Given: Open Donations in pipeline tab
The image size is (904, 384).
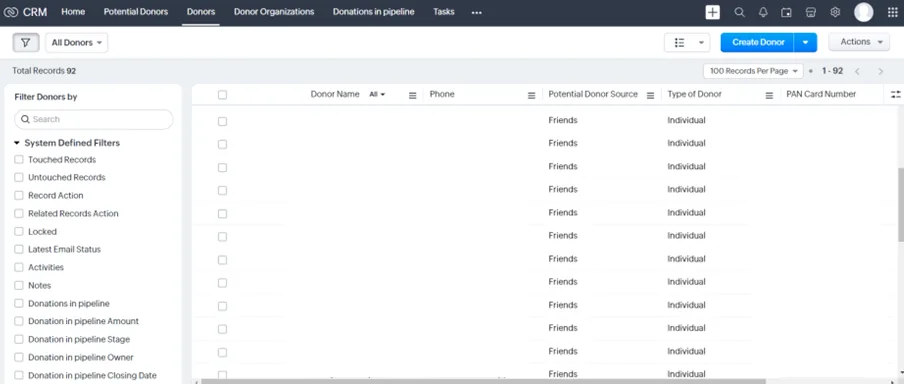Looking at the screenshot, I should point(374,12).
